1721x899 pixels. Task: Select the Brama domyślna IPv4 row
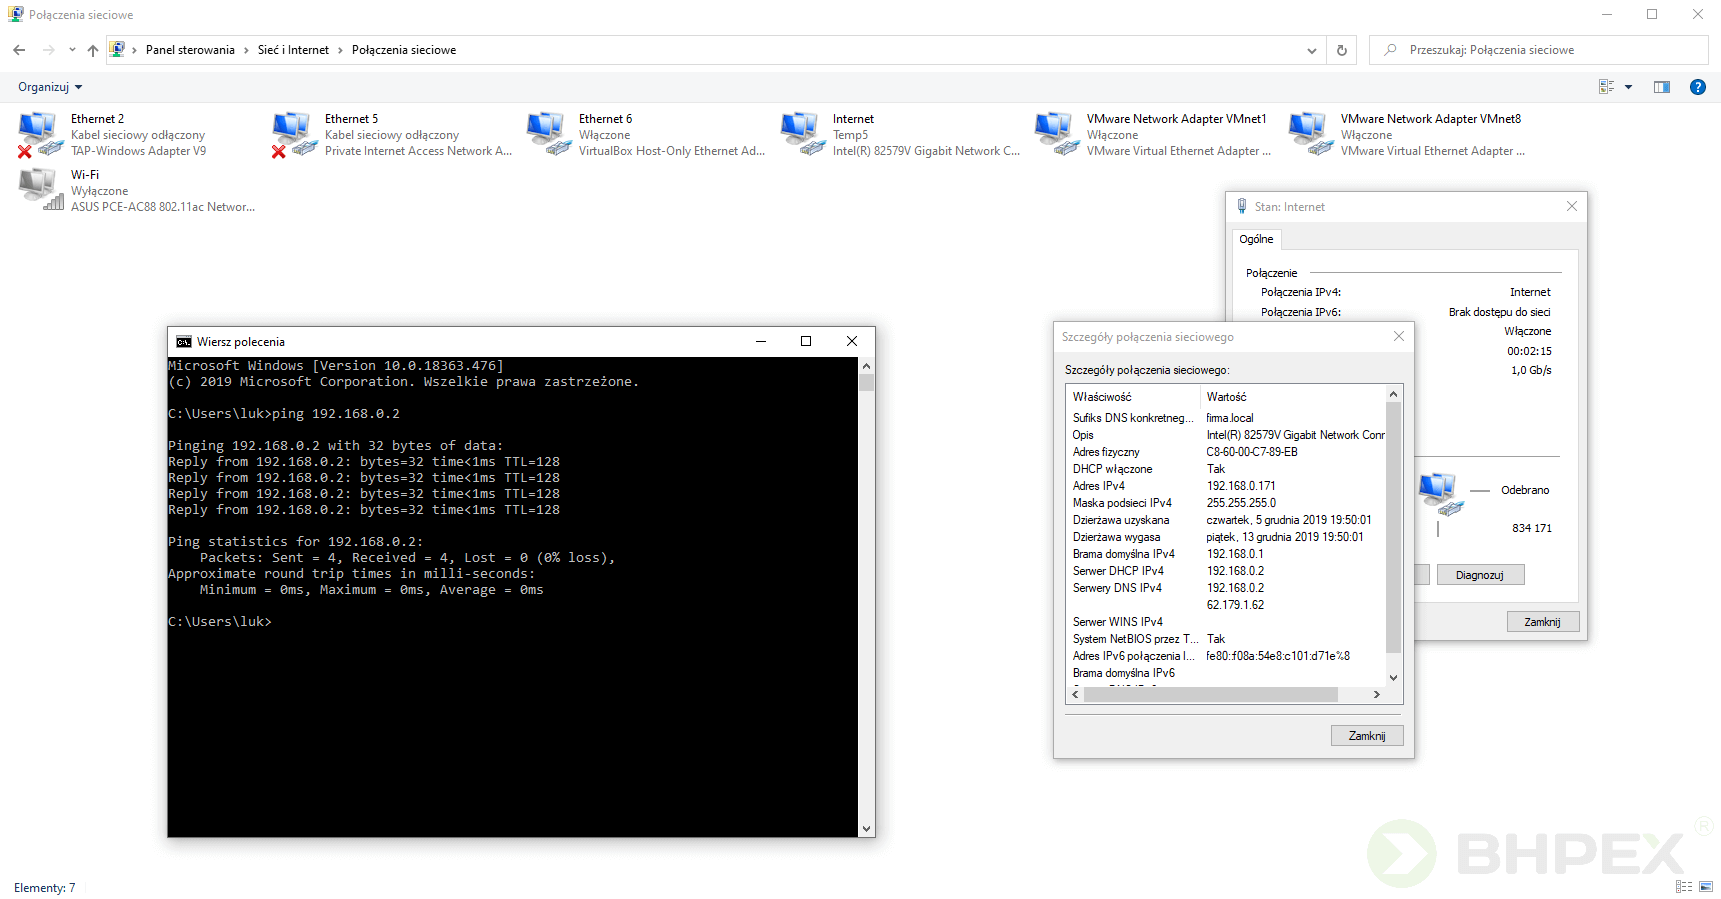tap(1226, 554)
